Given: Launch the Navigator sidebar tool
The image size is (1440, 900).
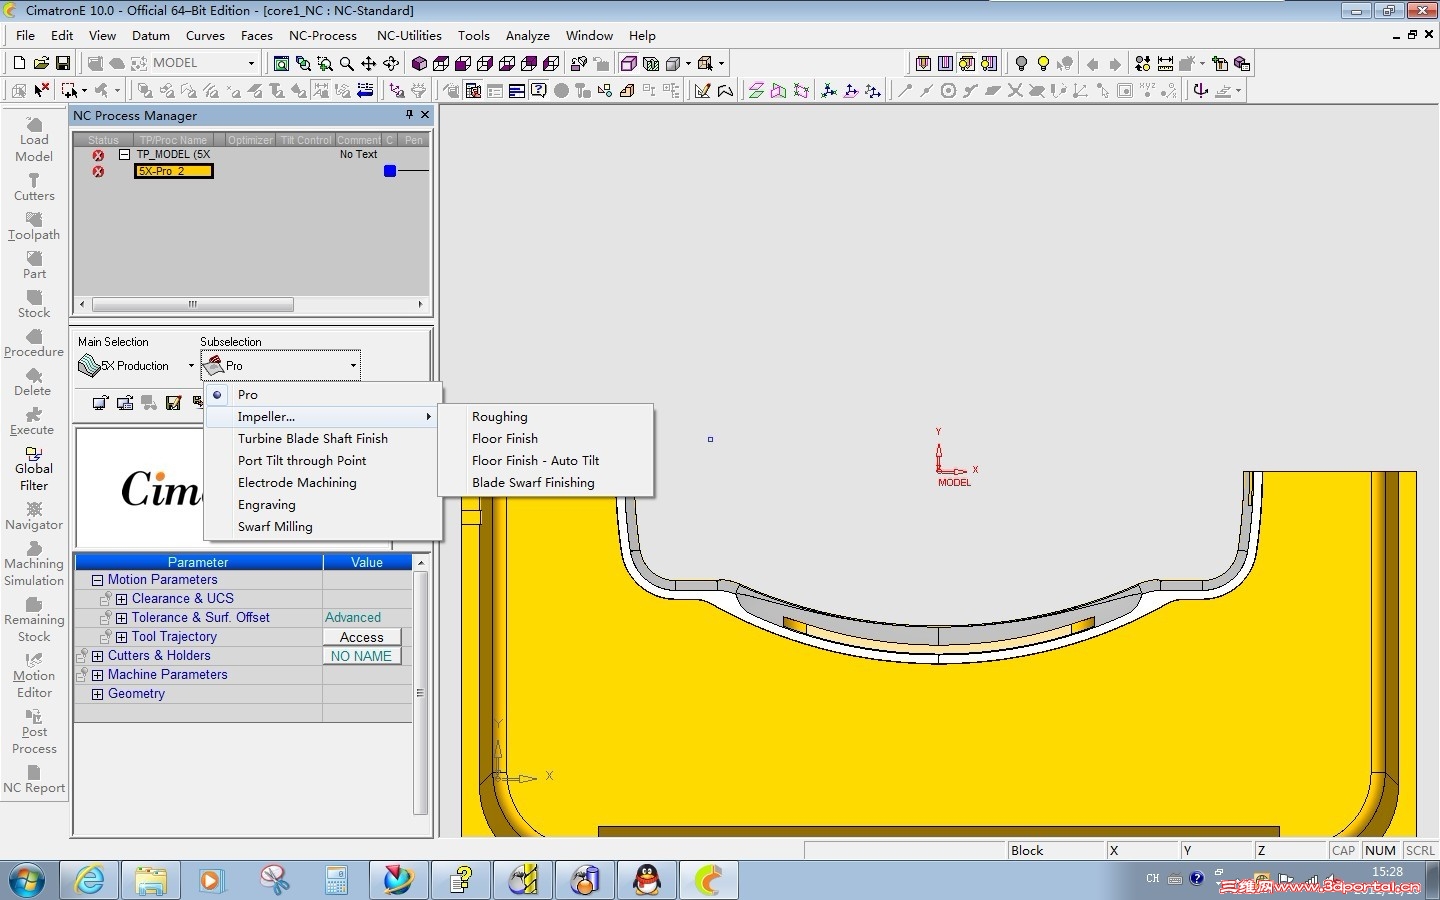Looking at the screenshot, I should point(34,516).
